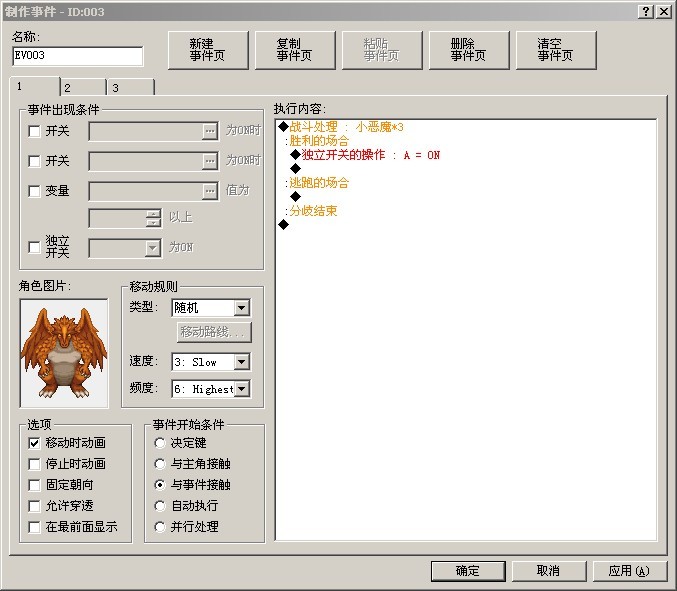Image resolution: width=677 pixels, height=591 pixels.
Task: Enable the second 开关 condition checkbox
Action: 34,161
